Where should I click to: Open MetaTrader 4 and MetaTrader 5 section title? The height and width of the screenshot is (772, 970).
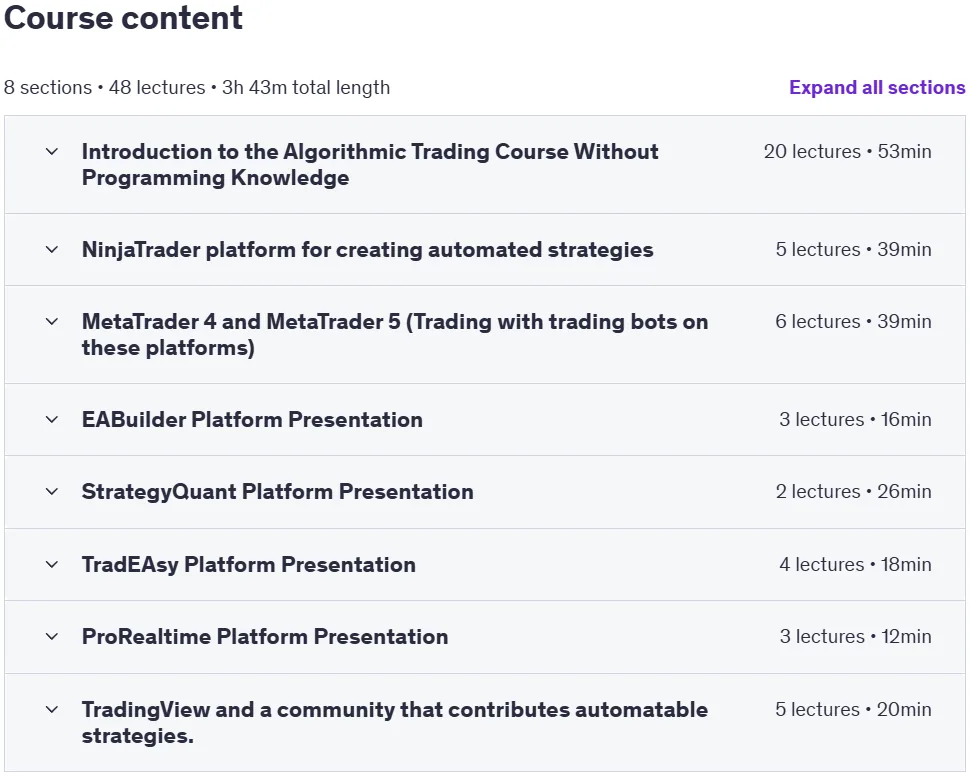click(x=395, y=335)
